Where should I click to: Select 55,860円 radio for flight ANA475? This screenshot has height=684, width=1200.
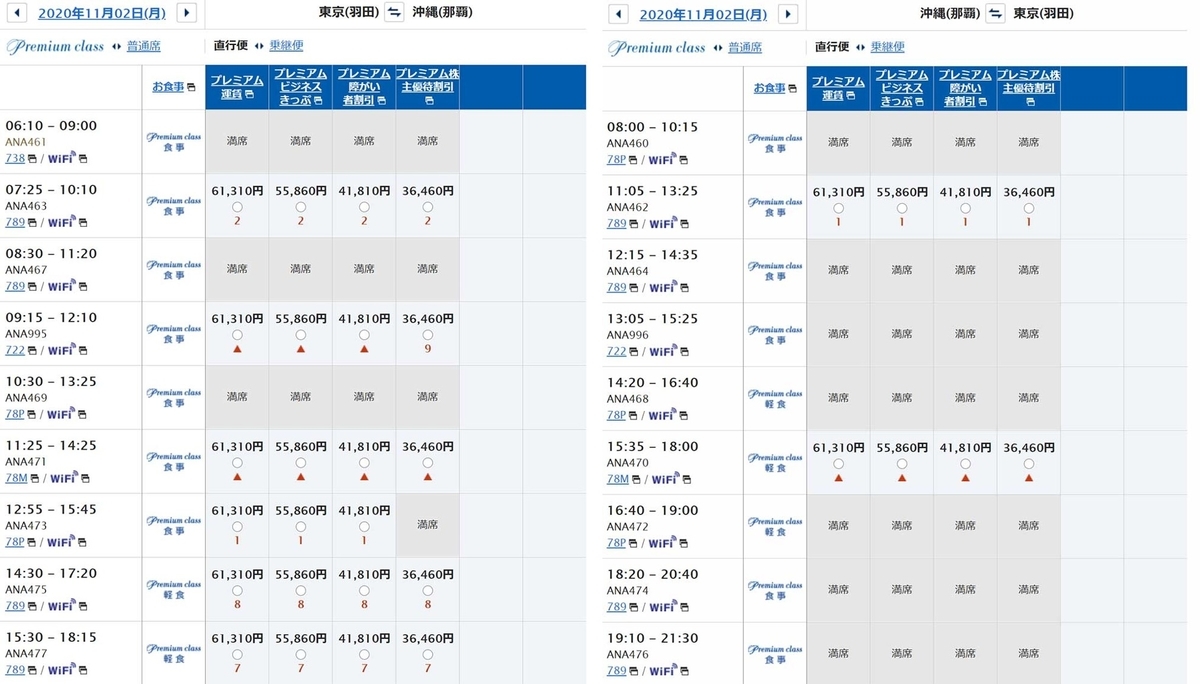click(301, 591)
